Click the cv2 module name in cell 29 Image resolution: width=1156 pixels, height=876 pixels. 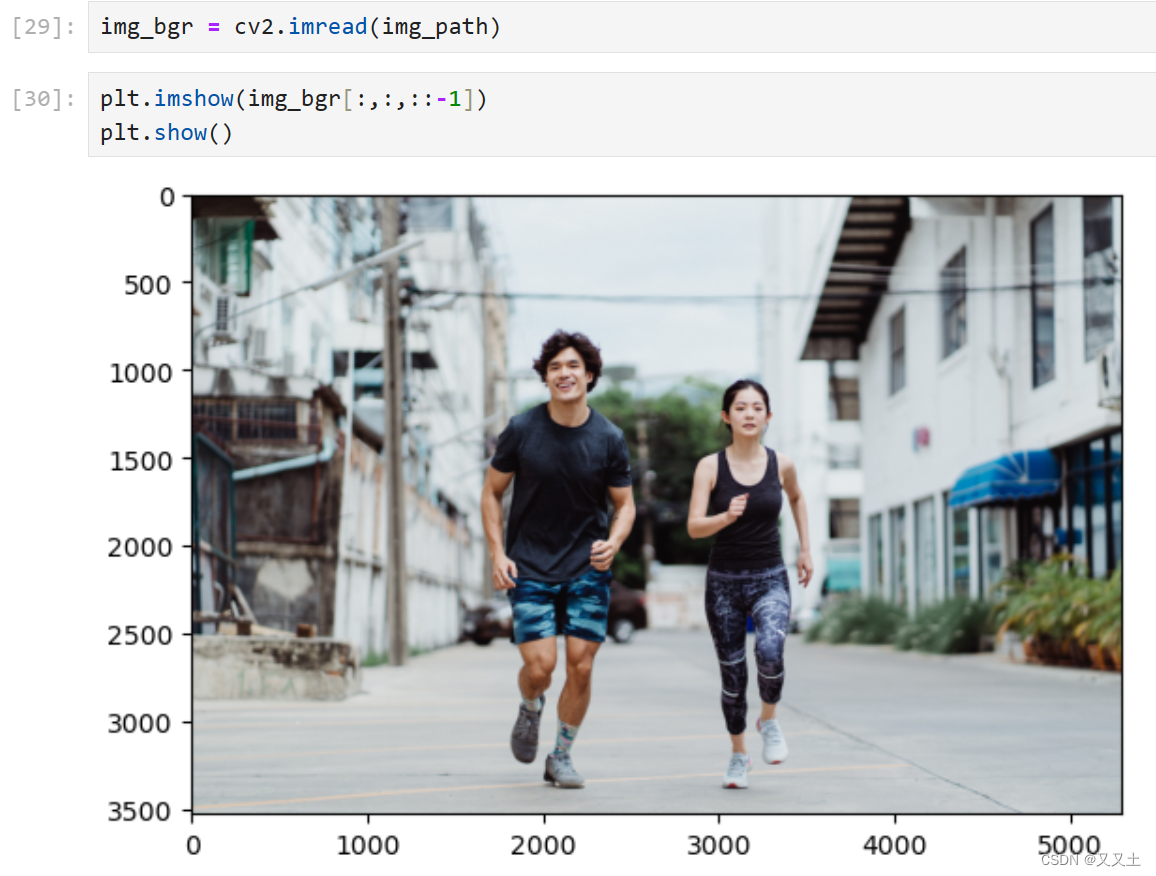click(258, 26)
